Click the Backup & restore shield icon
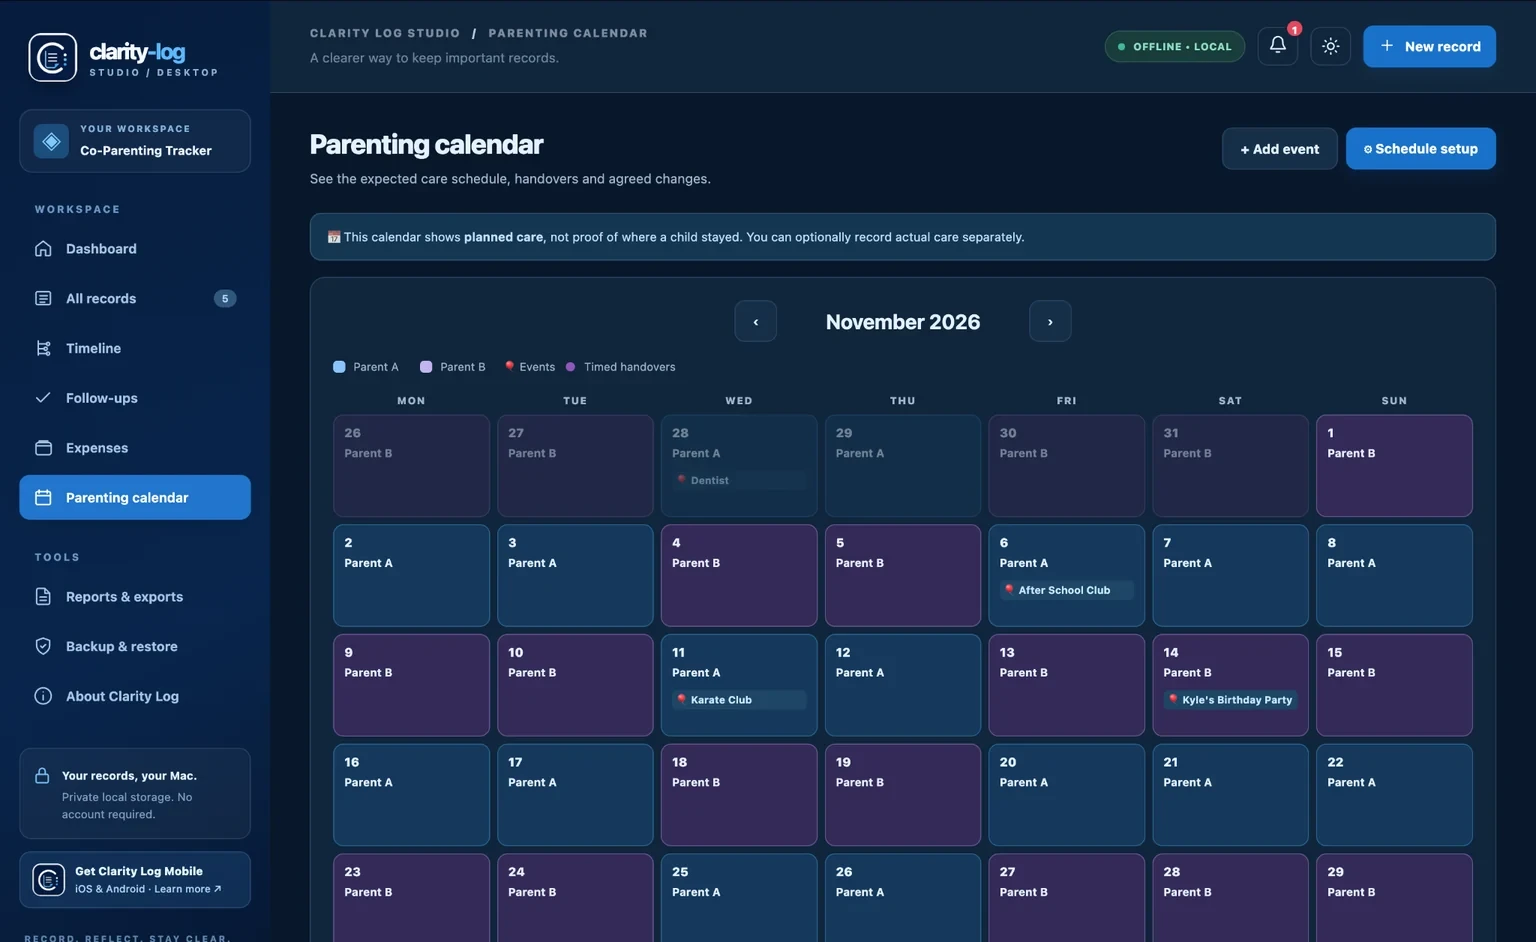1536x942 pixels. tap(43, 647)
